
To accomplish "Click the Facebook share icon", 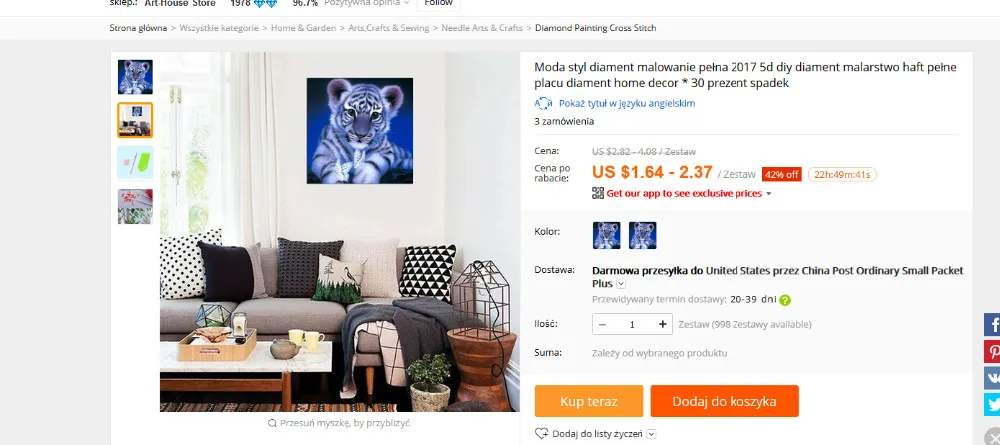I will tap(992, 325).
